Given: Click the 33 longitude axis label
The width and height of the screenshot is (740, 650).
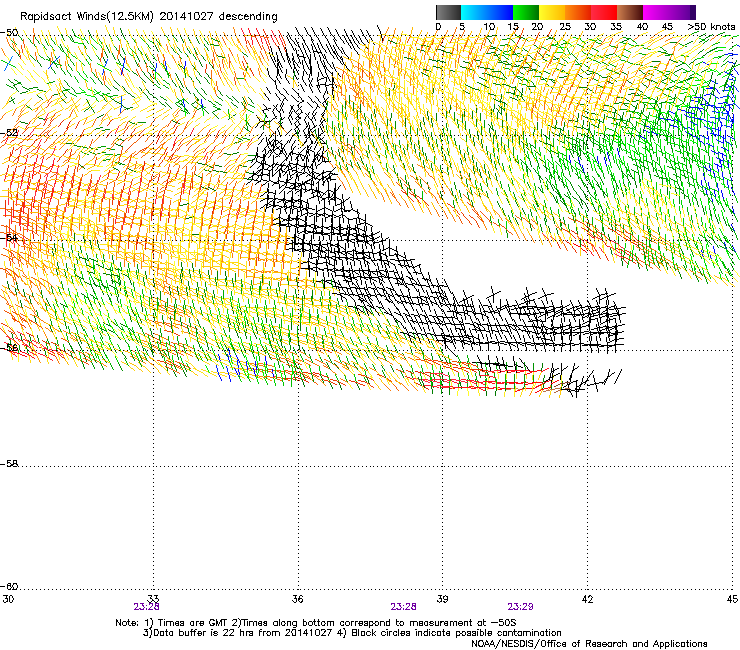Looking at the screenshot, I should tap(153, 599).
